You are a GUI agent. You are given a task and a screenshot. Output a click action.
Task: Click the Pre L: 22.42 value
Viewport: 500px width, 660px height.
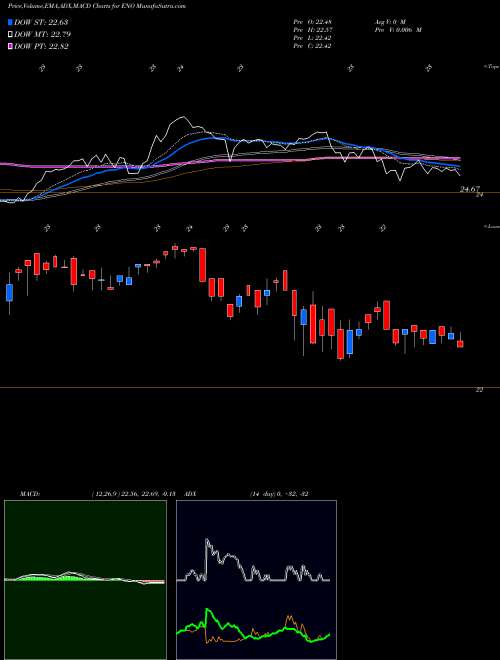point(312,38)
